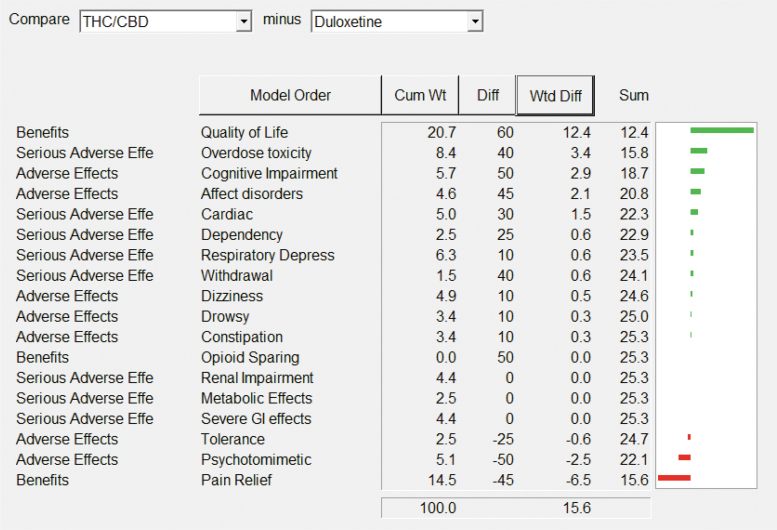This screenshot has height=530, width=777.
Task: Click the Sum value 22.1
Action: pos(634,460)
